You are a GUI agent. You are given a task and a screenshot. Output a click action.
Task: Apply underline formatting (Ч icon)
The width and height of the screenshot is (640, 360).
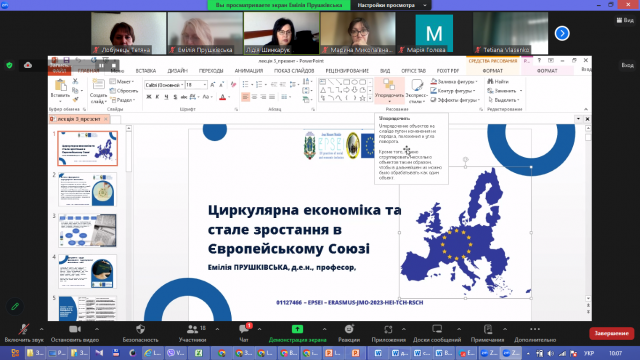(166, 97)
